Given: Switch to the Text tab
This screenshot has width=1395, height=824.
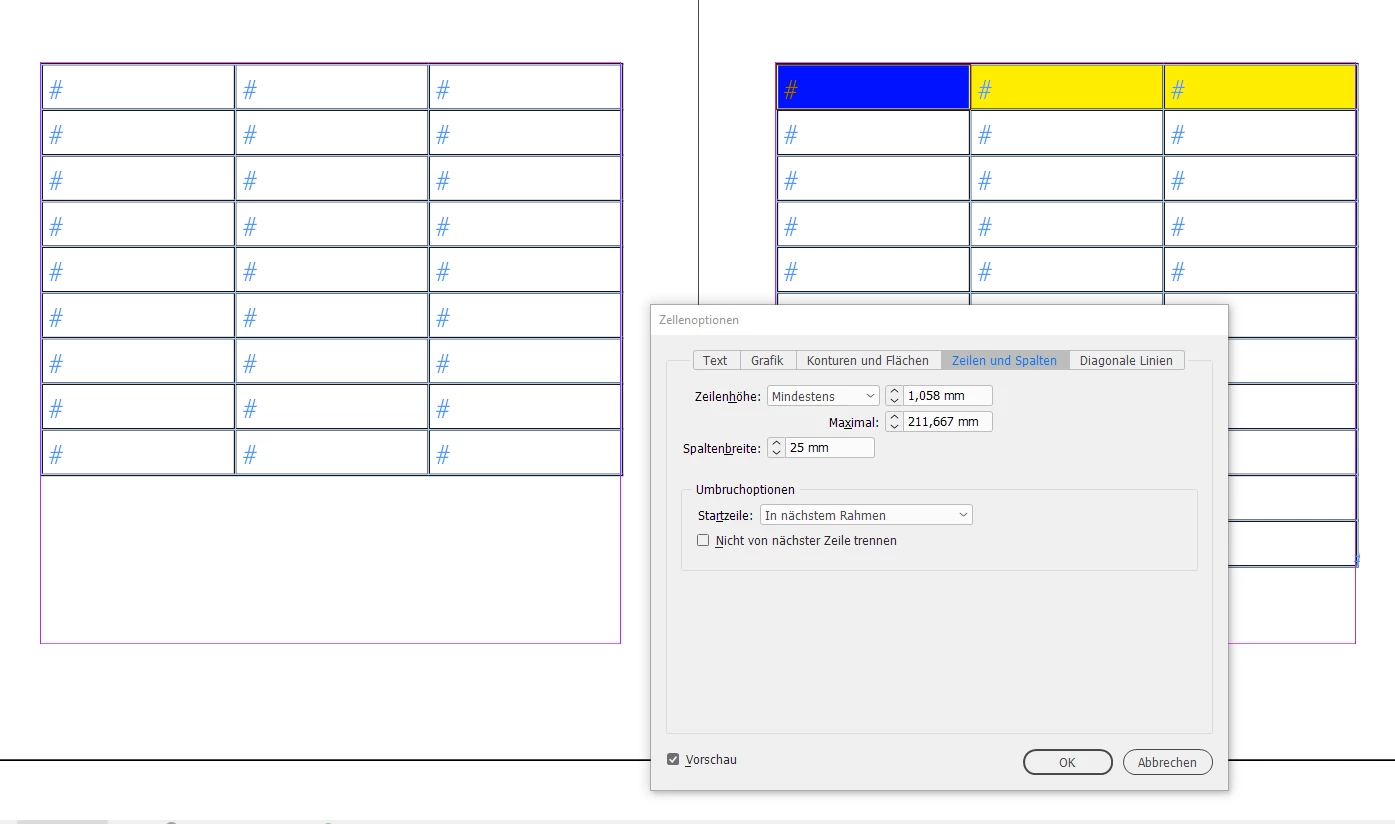Looking at the screenshot, I should point(716,360).
